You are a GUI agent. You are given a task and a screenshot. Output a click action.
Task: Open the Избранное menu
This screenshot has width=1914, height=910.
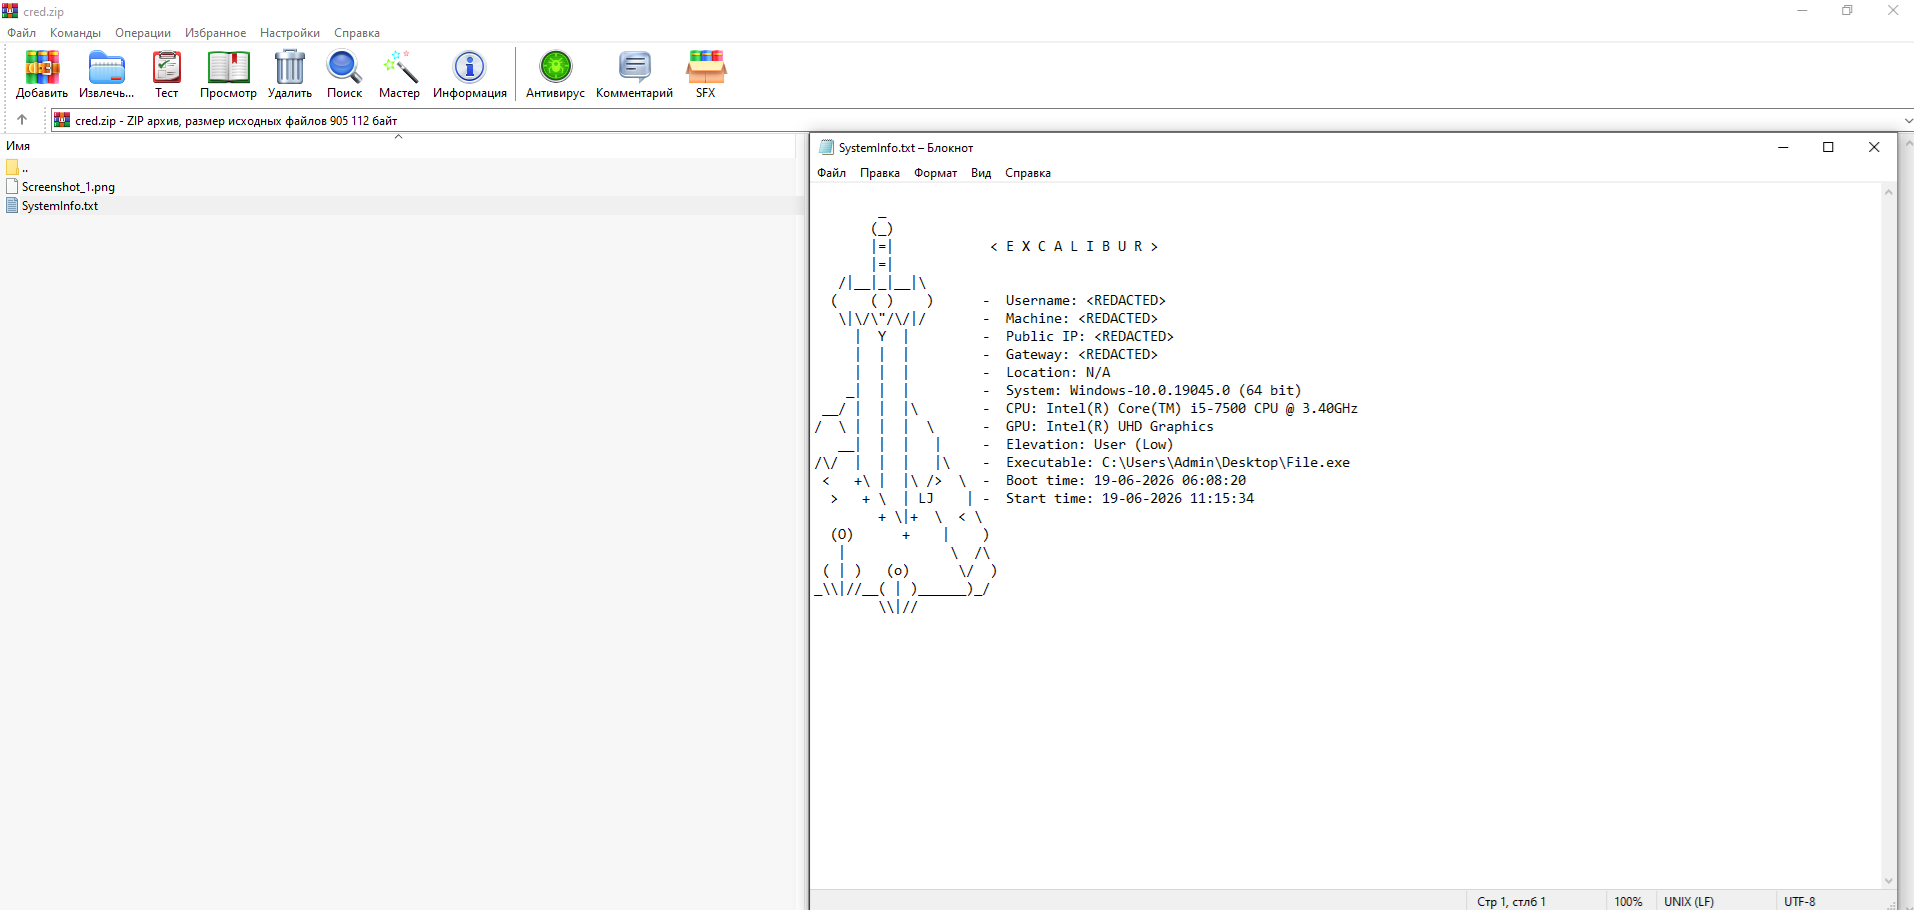click(x=215, y=33)
